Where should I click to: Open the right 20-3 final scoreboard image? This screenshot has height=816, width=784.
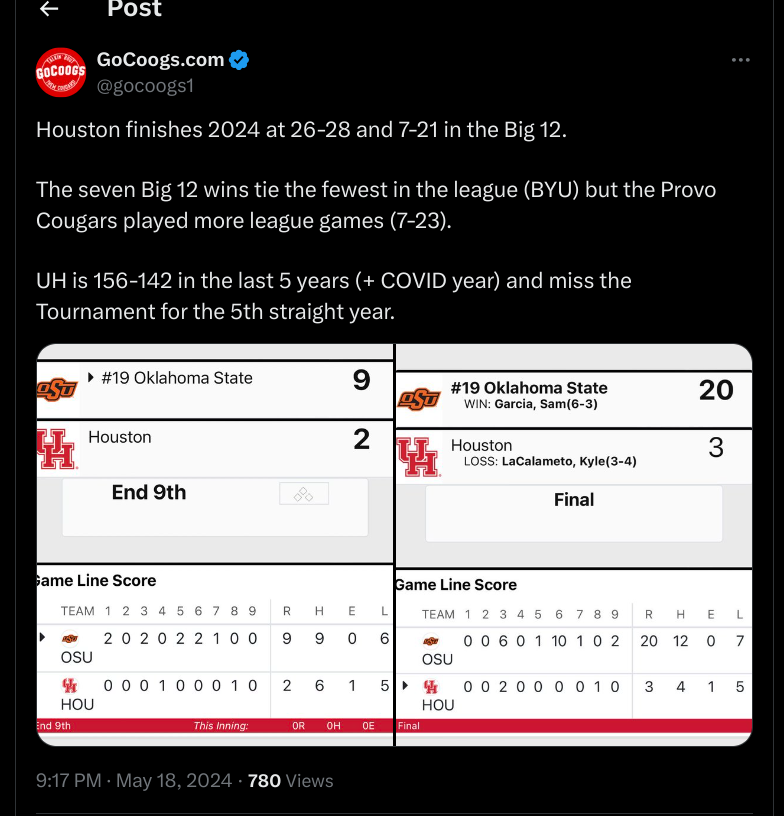click(574, 545)
